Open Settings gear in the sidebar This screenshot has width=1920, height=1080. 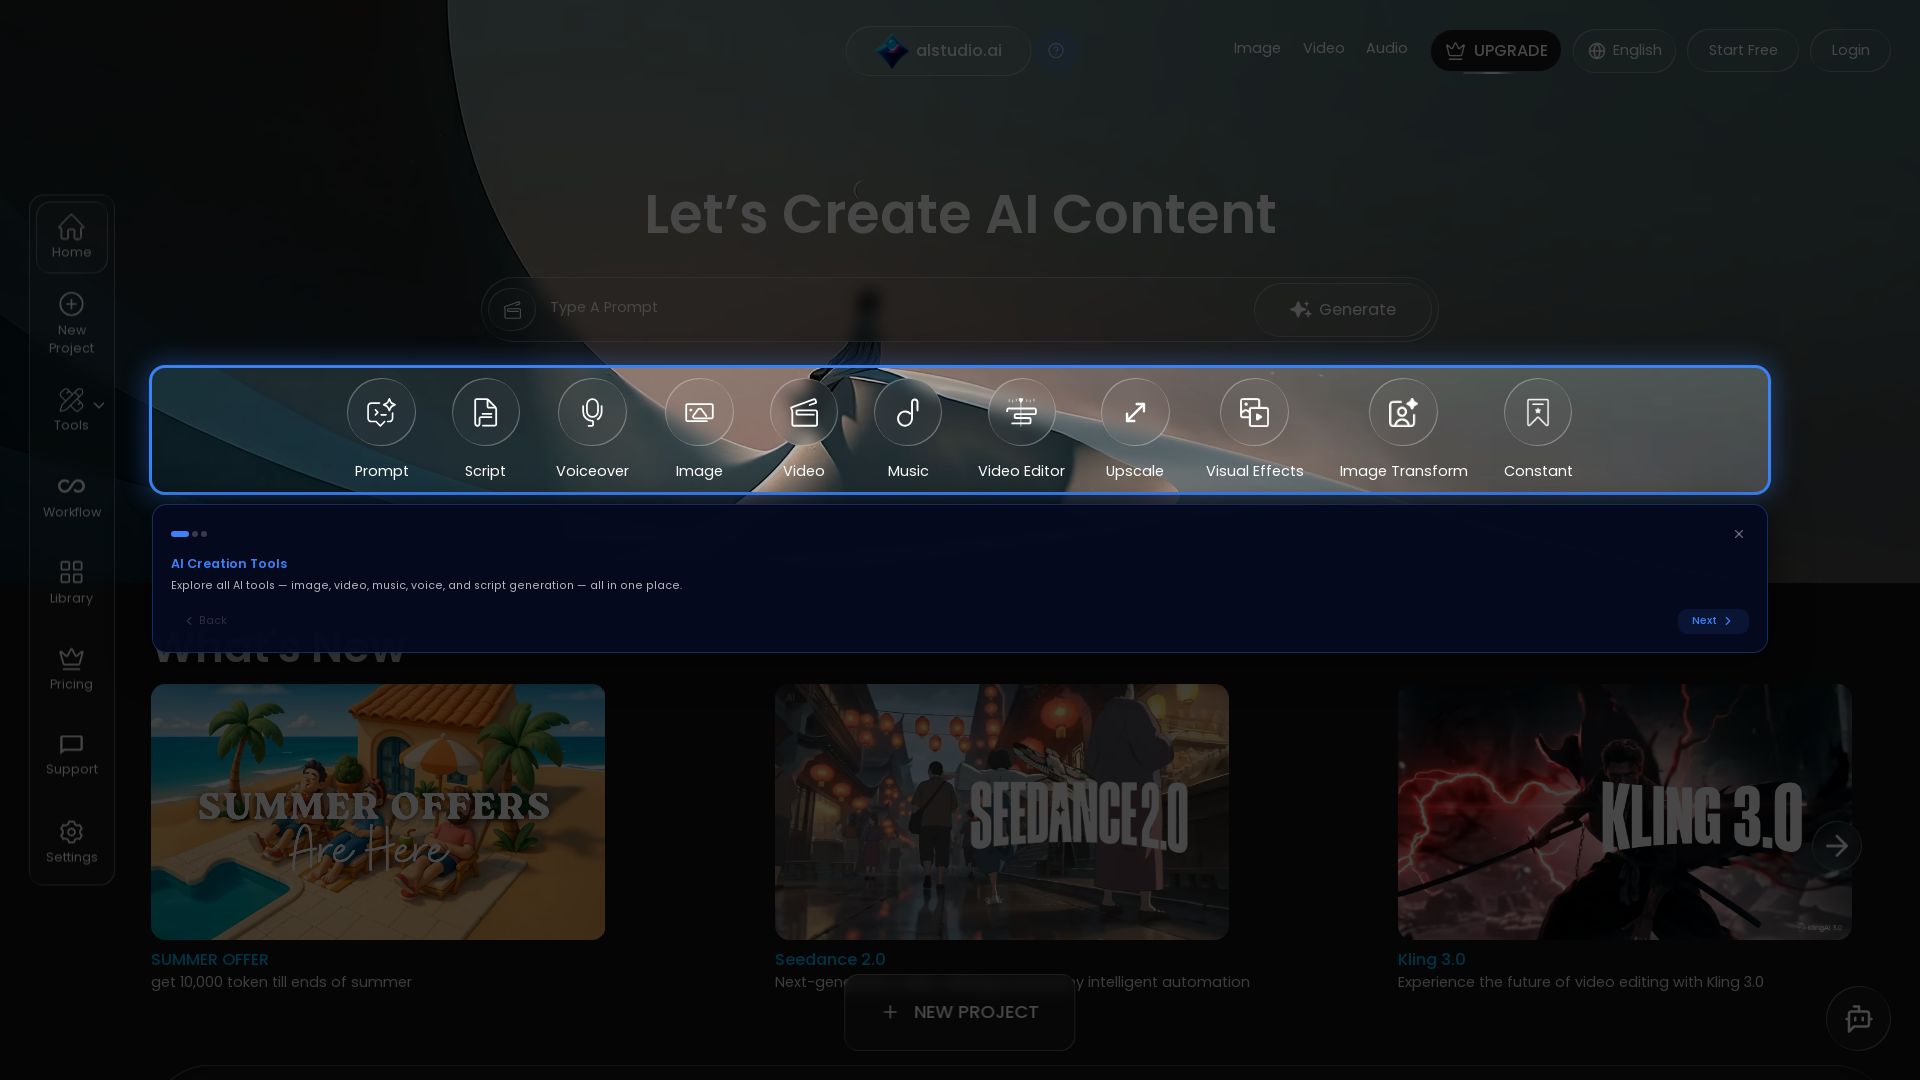coord(72,842)
